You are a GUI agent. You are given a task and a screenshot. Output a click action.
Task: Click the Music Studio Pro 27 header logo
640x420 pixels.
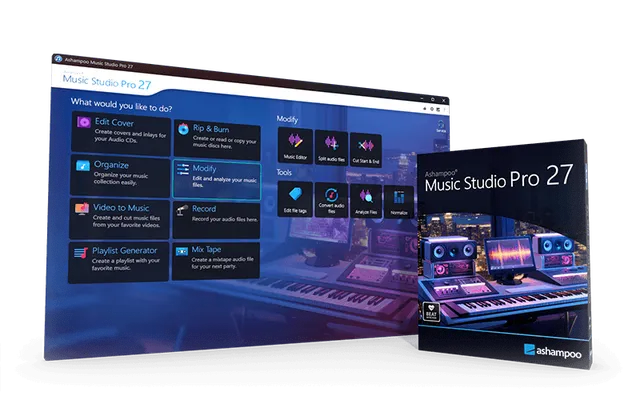pos(107,81)
